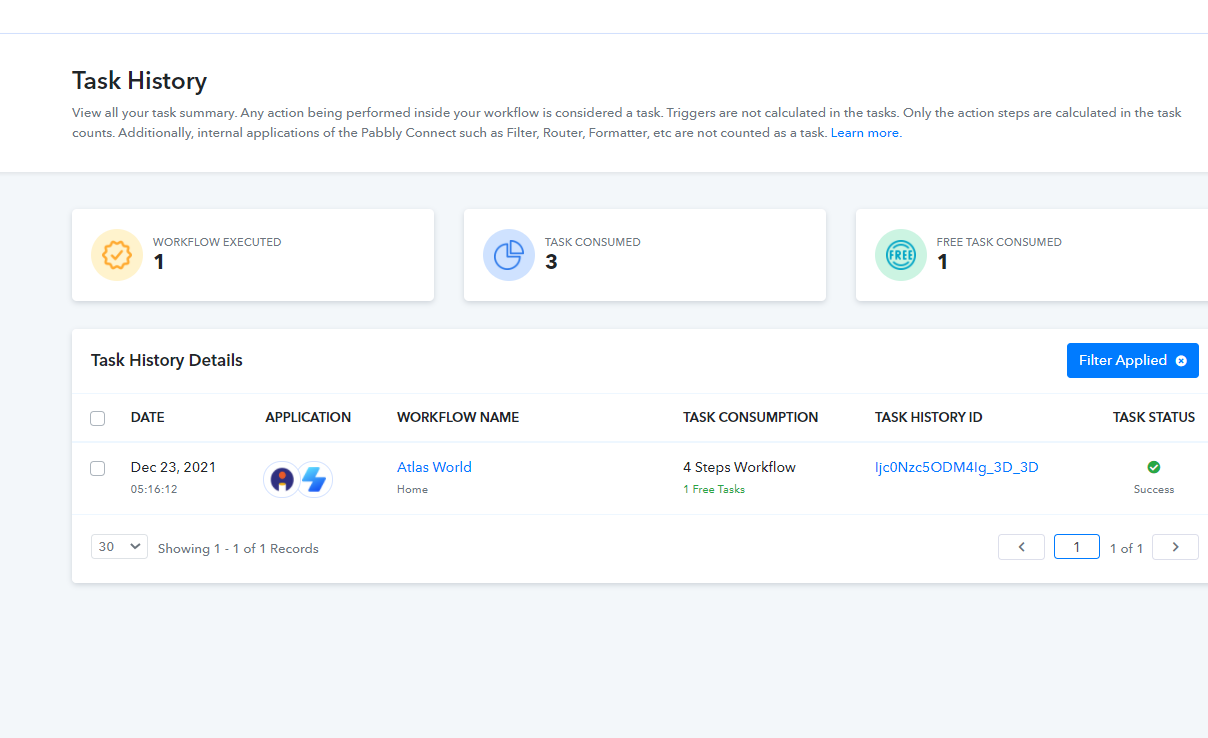Click the Home folder label under Atlas World
The width and height of the screenshot is (1208, 738).
(412, 490)
